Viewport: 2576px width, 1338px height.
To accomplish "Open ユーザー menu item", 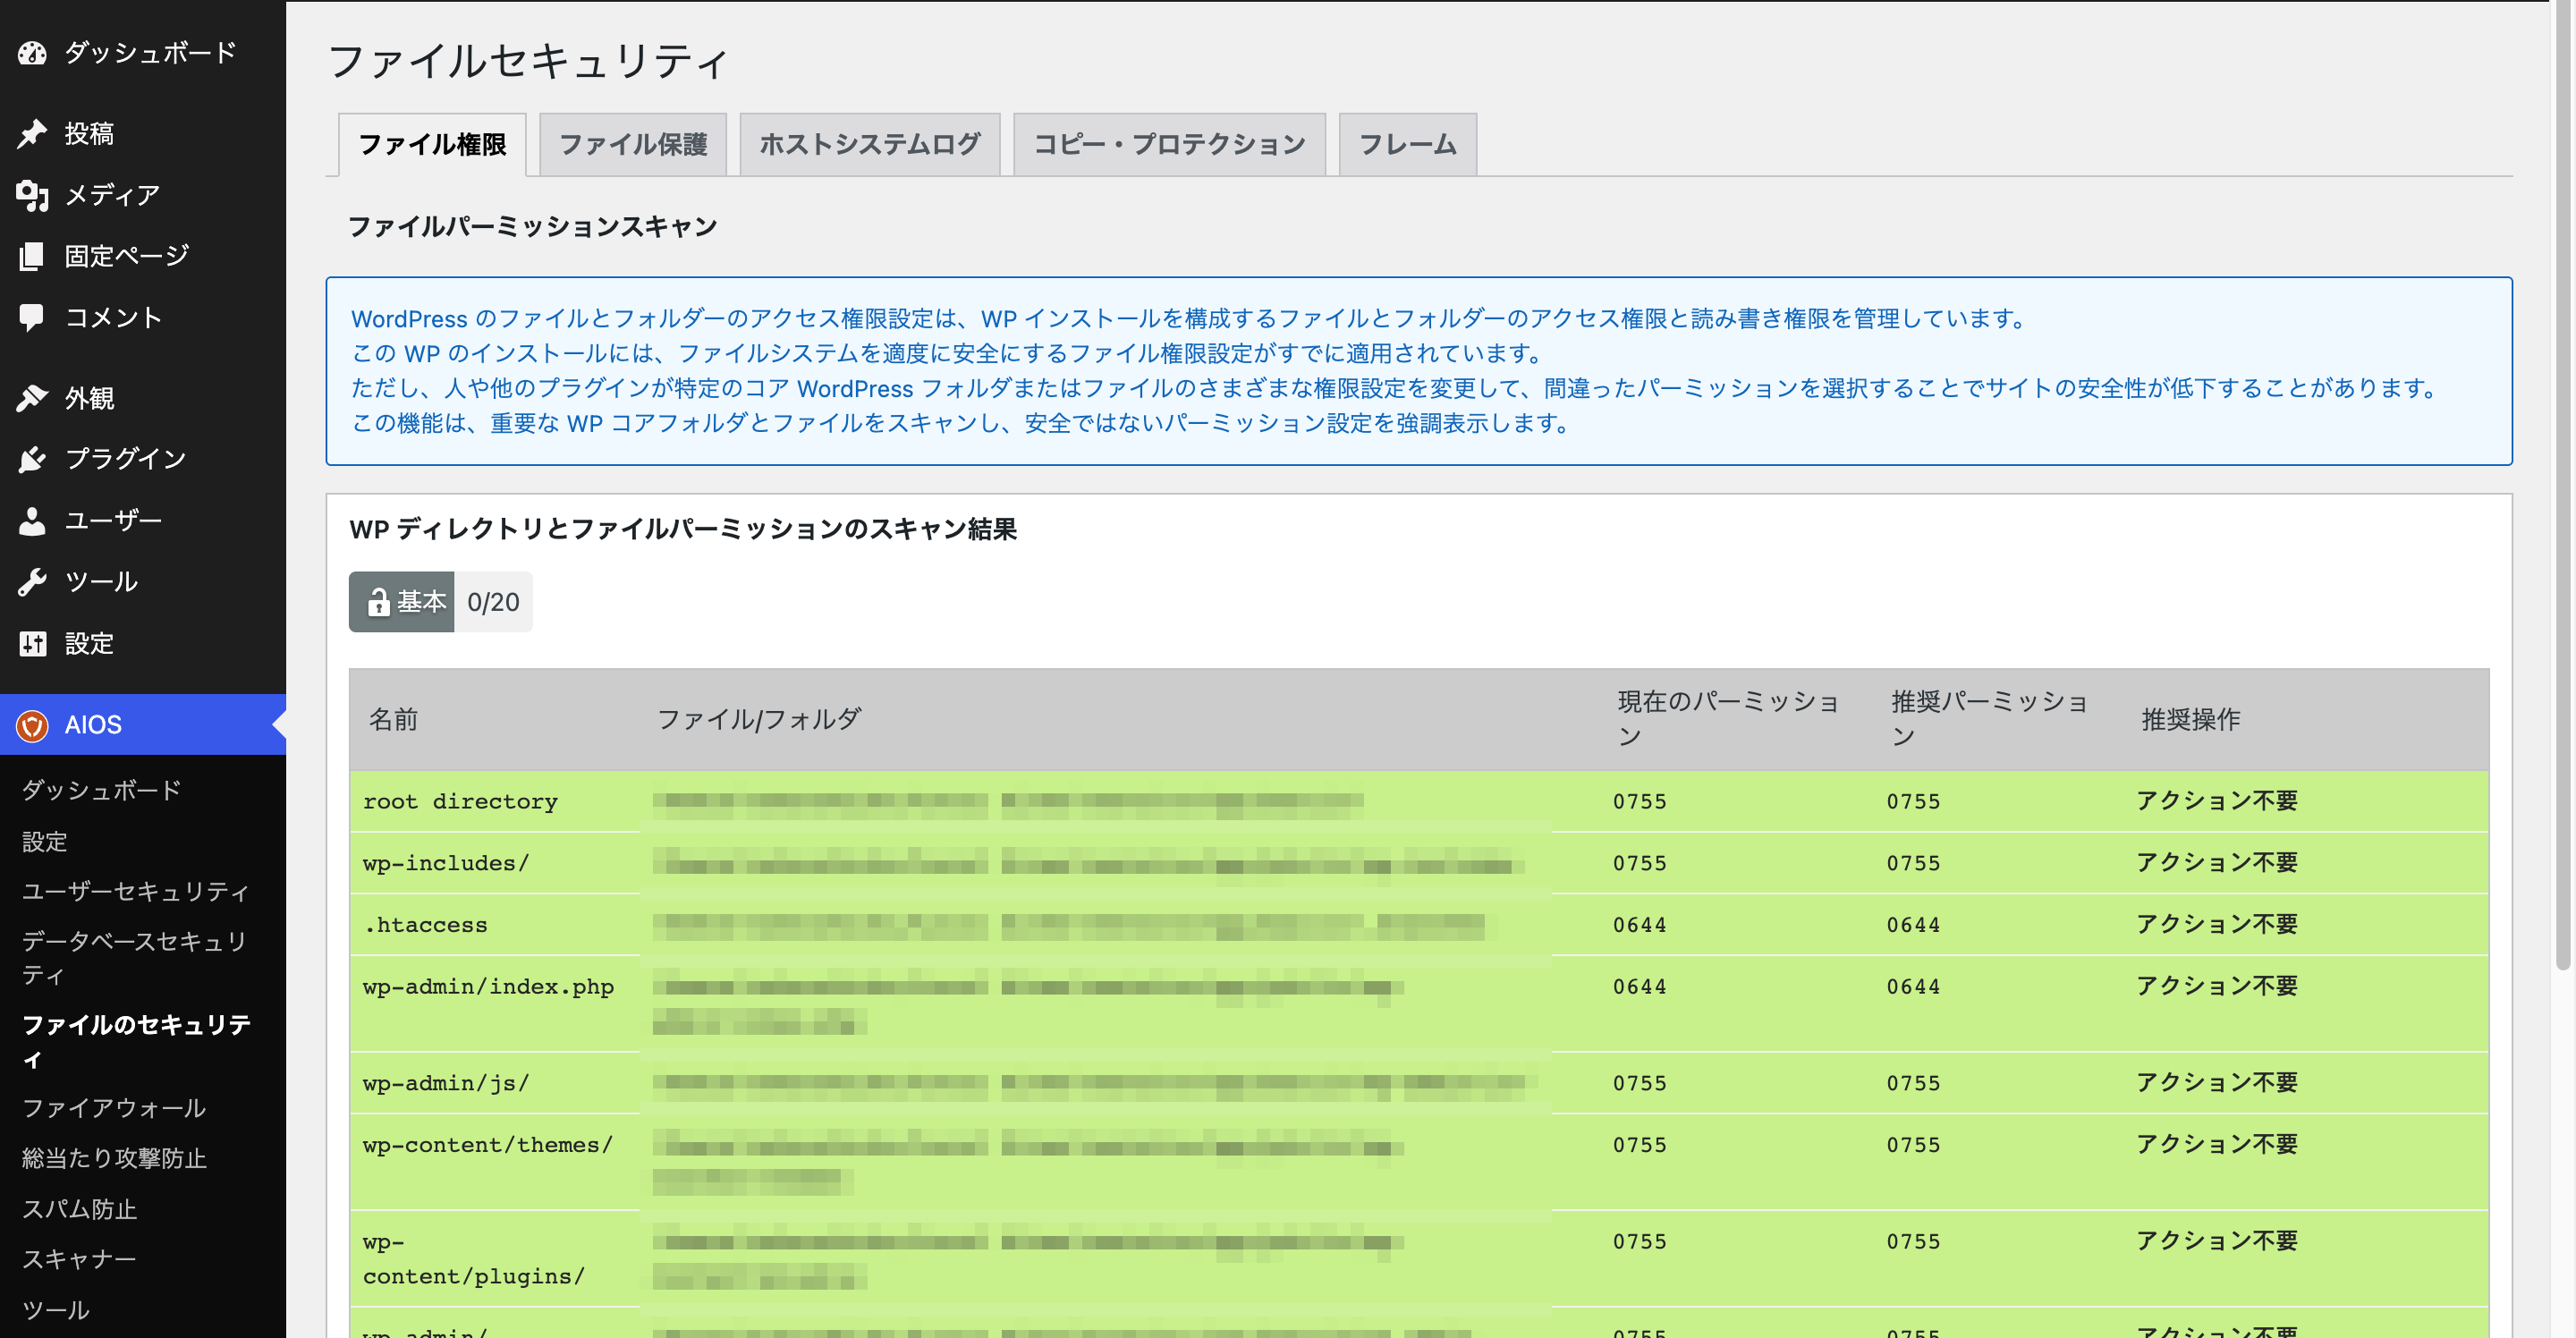I will 143,521.
